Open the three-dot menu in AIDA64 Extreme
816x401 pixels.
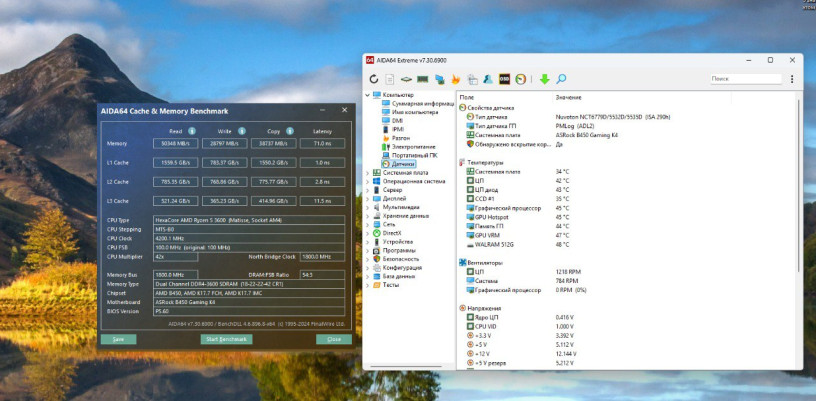[x=792, y=79]
